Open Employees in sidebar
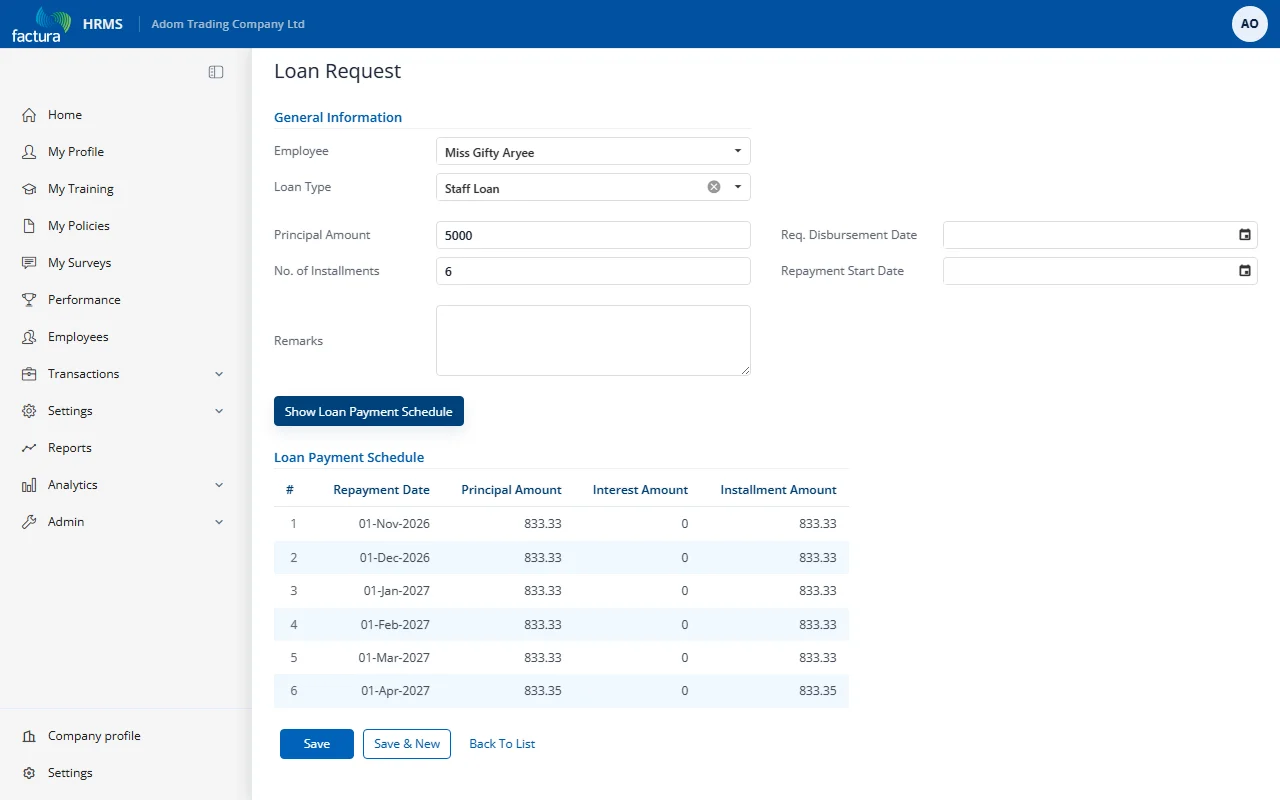 pyautogui.click(x=78, y=337)
